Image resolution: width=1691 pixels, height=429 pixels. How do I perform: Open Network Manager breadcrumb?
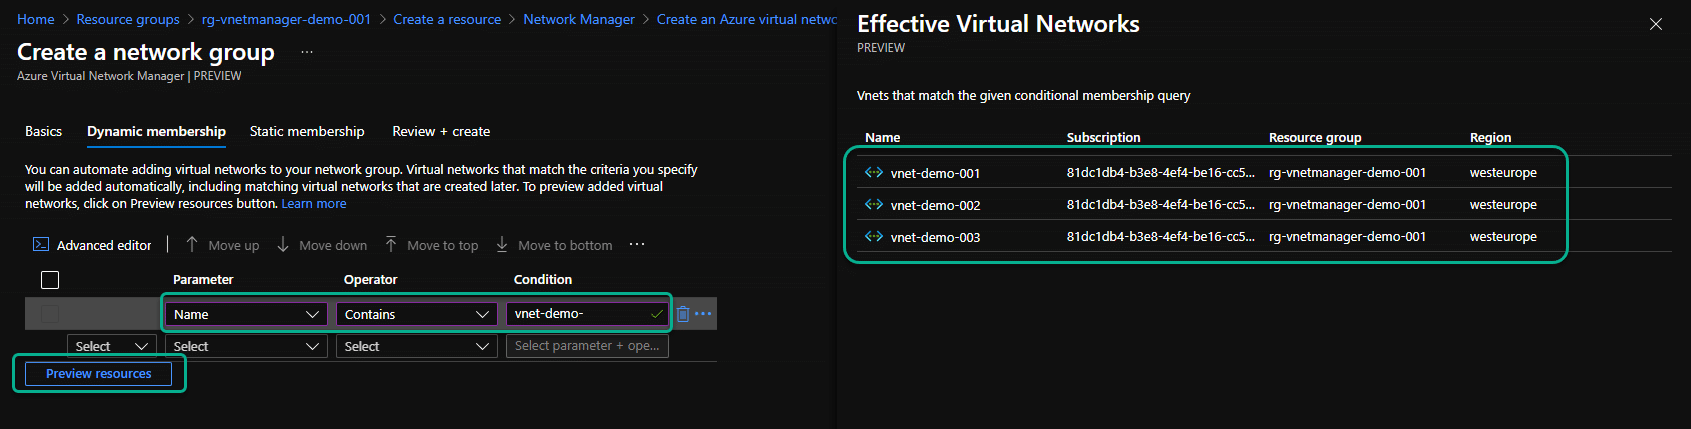[579, 19]
